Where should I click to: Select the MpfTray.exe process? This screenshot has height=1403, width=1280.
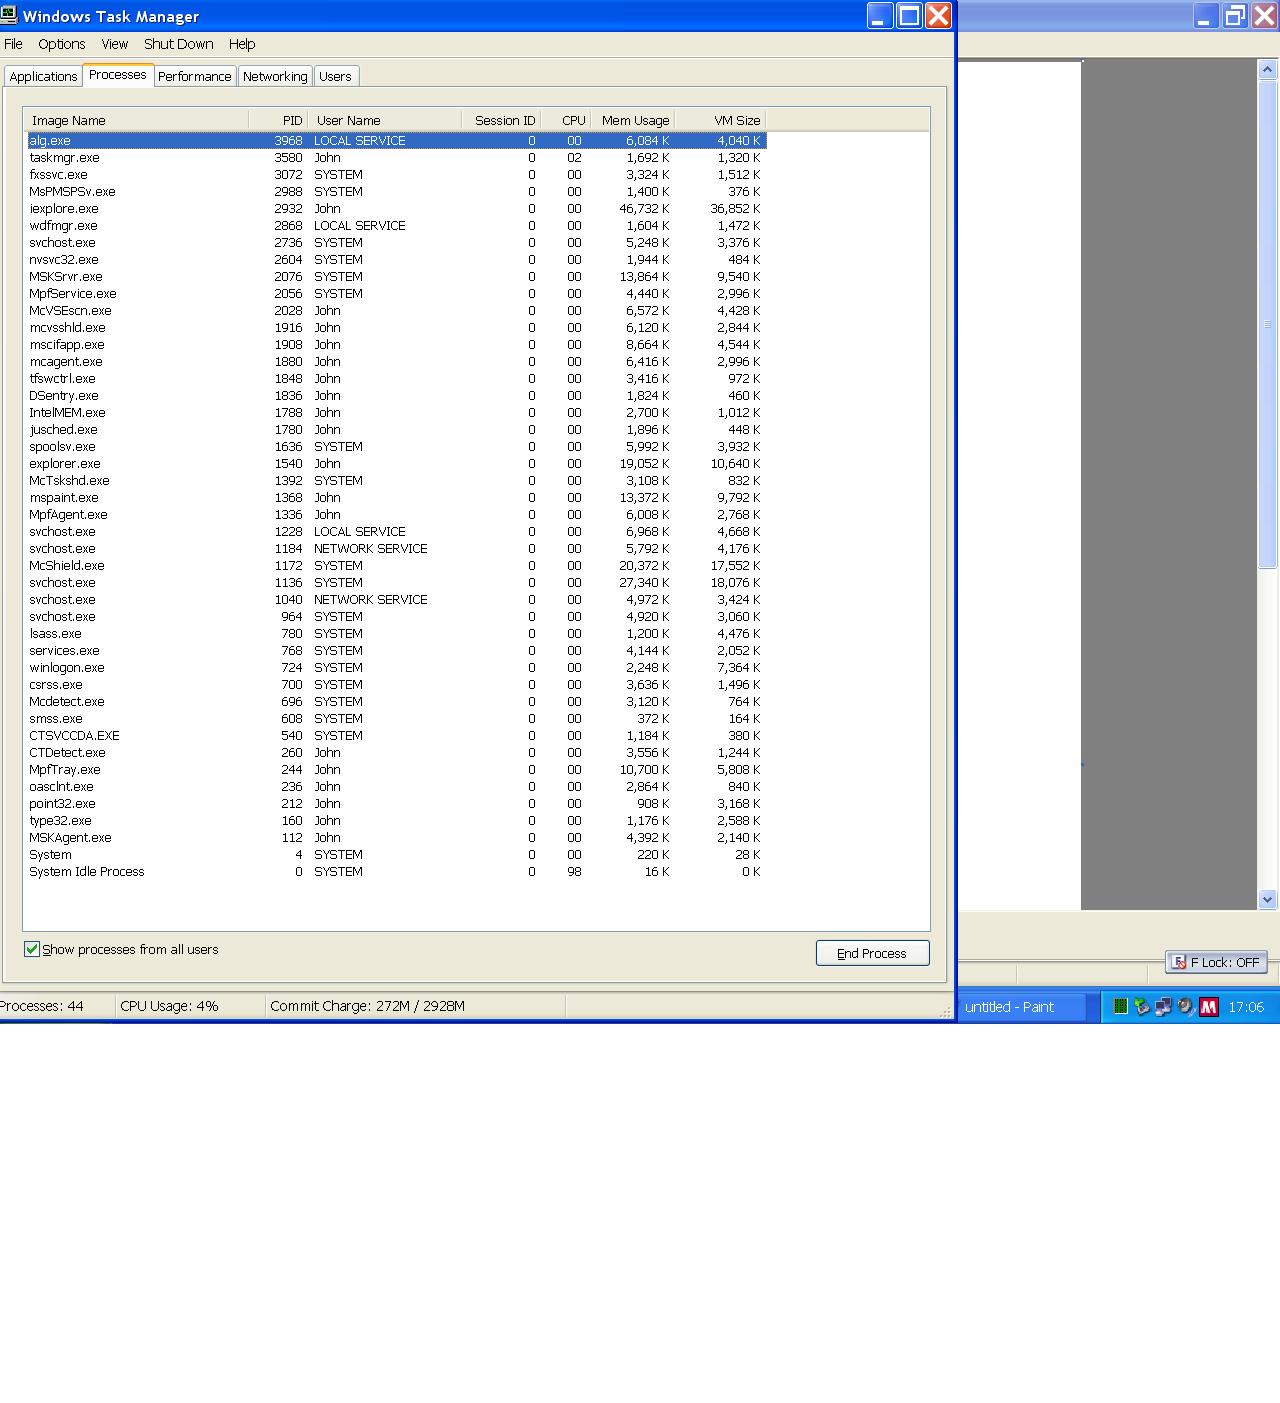[397, 770]
